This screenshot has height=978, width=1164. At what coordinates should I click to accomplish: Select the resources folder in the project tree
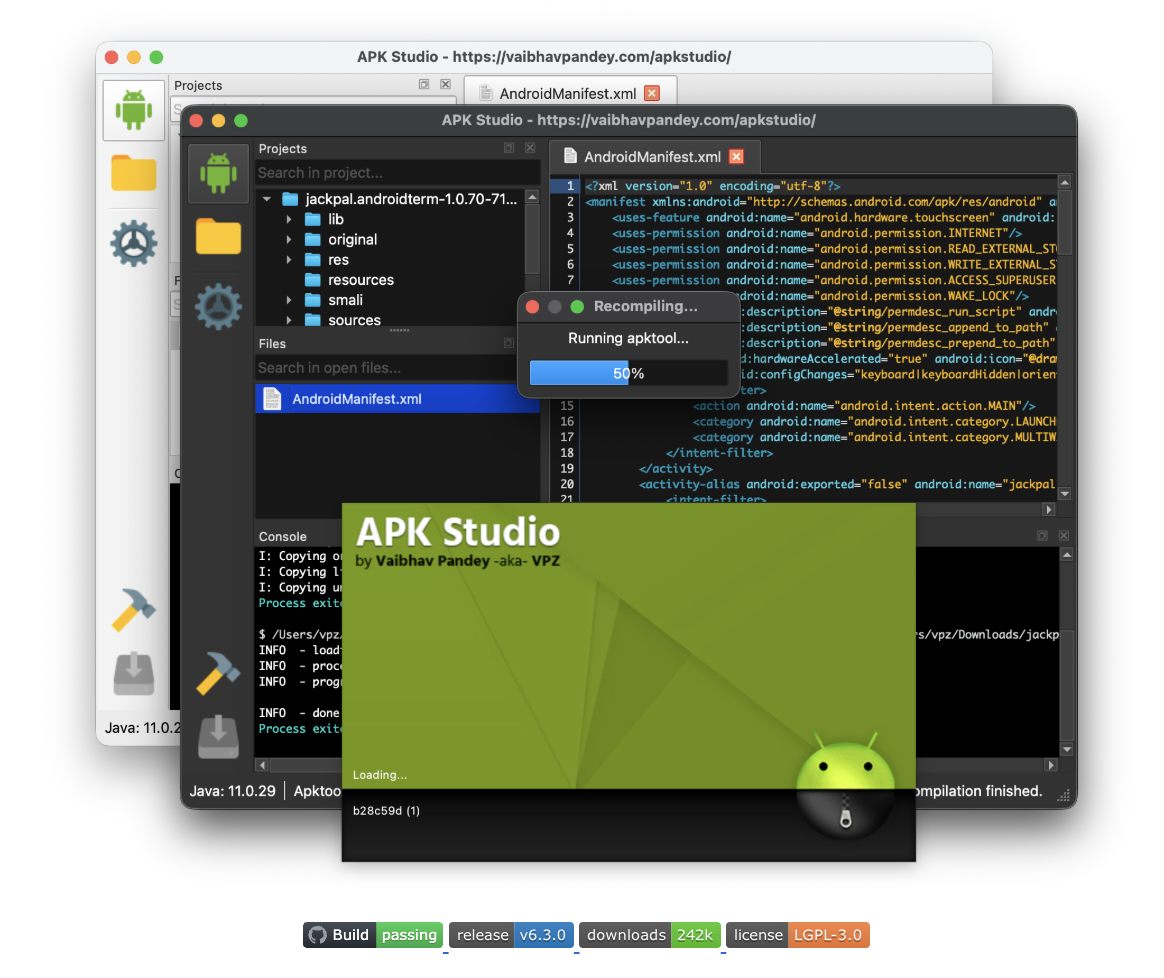(361, 280)
